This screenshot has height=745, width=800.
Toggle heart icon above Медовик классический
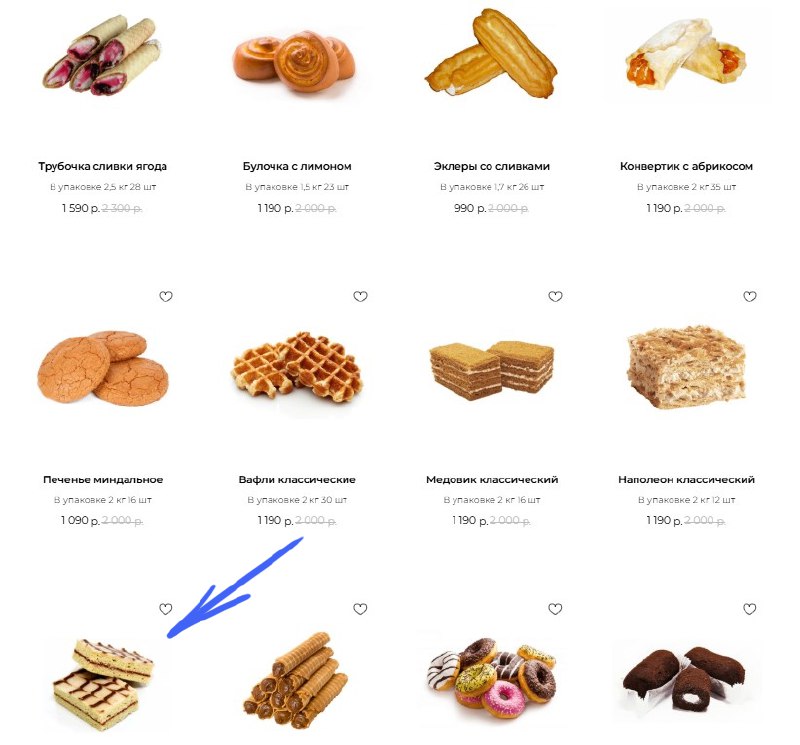(x=555, y=296)
